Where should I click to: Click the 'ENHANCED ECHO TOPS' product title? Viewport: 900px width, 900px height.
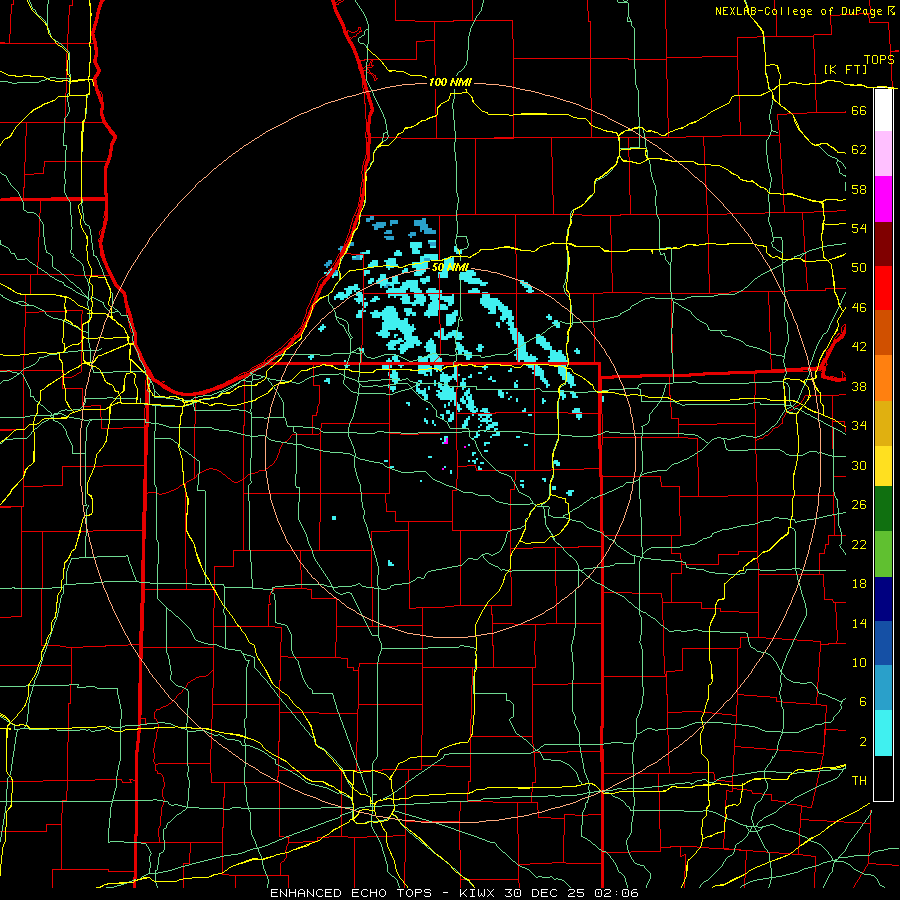pyautogui.click(x=351, y=893)
